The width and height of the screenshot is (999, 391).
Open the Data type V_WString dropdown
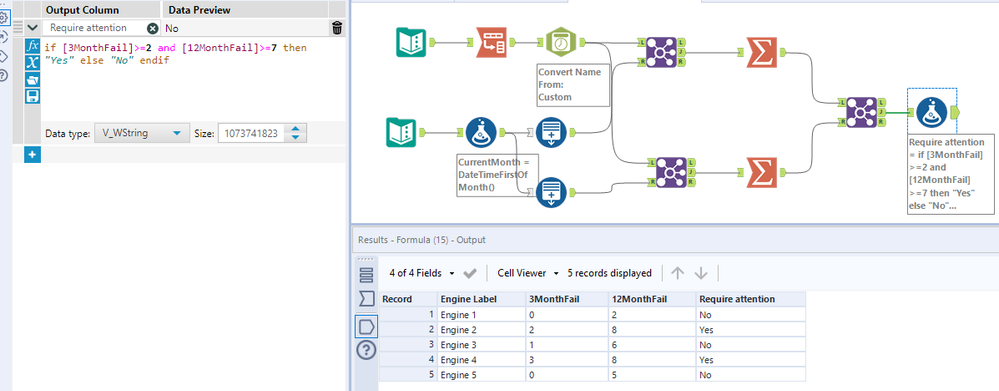click(141, 134)
